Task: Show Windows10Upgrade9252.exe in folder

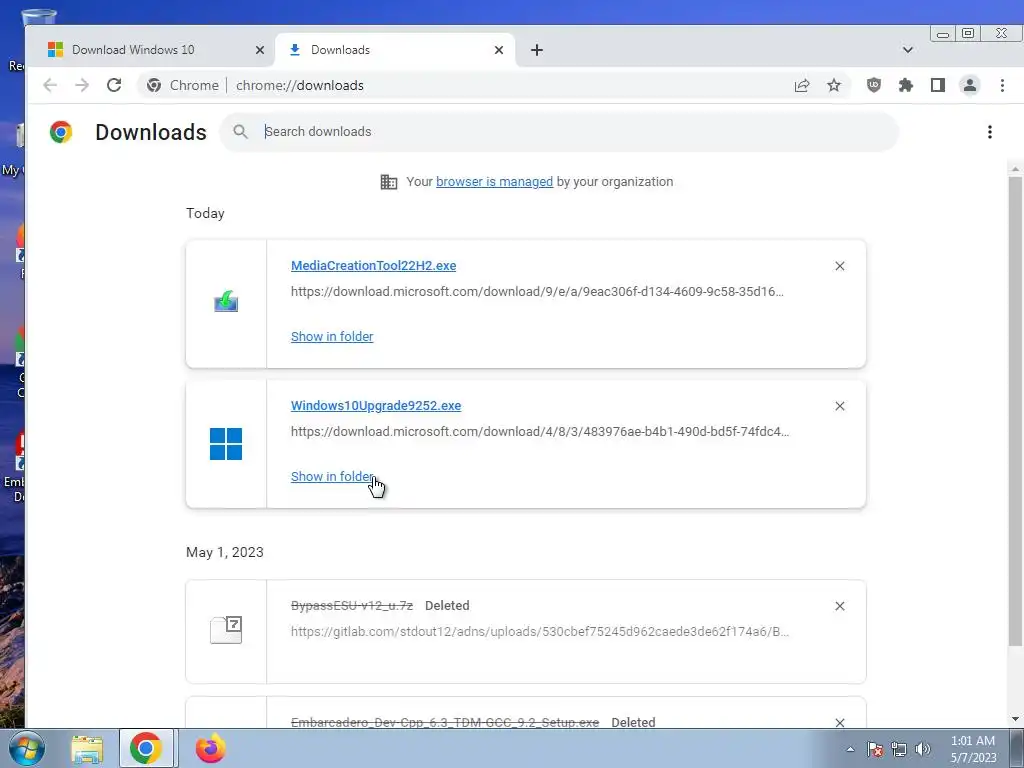Action: [332, 477]
